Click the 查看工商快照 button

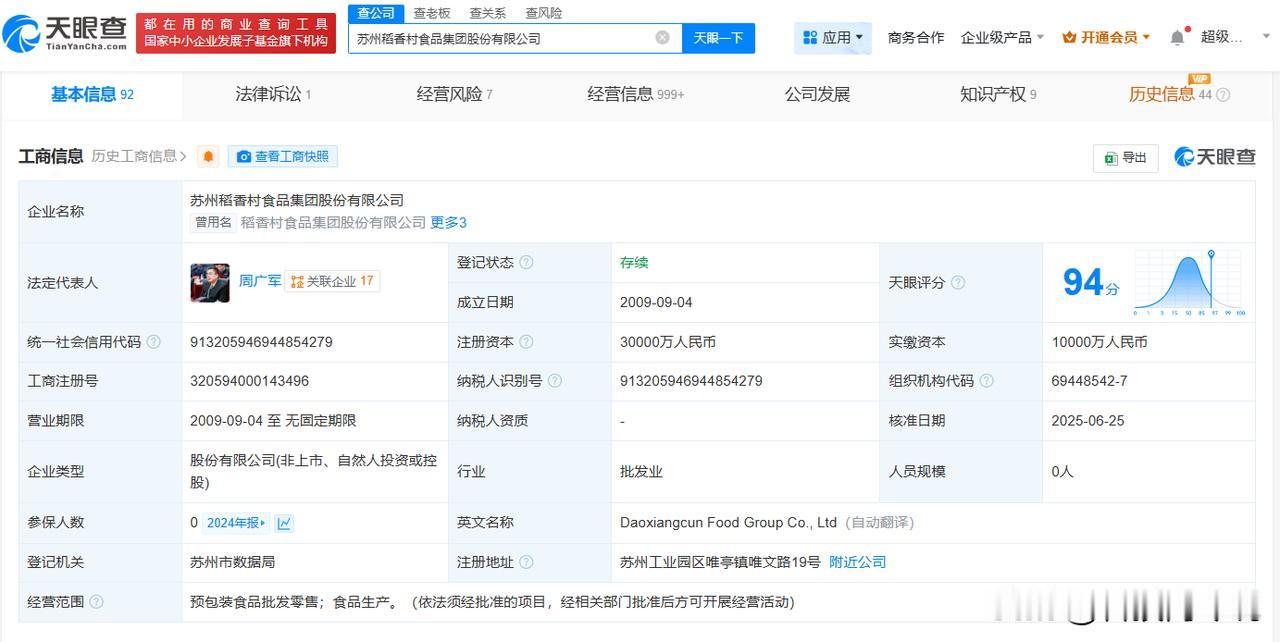pos(283,156)
